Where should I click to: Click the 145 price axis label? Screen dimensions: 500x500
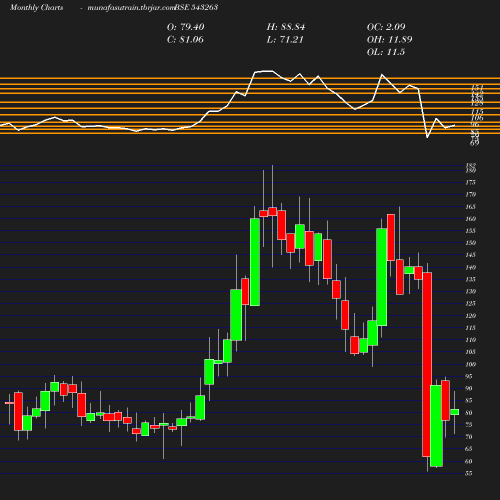pos(471,255)
